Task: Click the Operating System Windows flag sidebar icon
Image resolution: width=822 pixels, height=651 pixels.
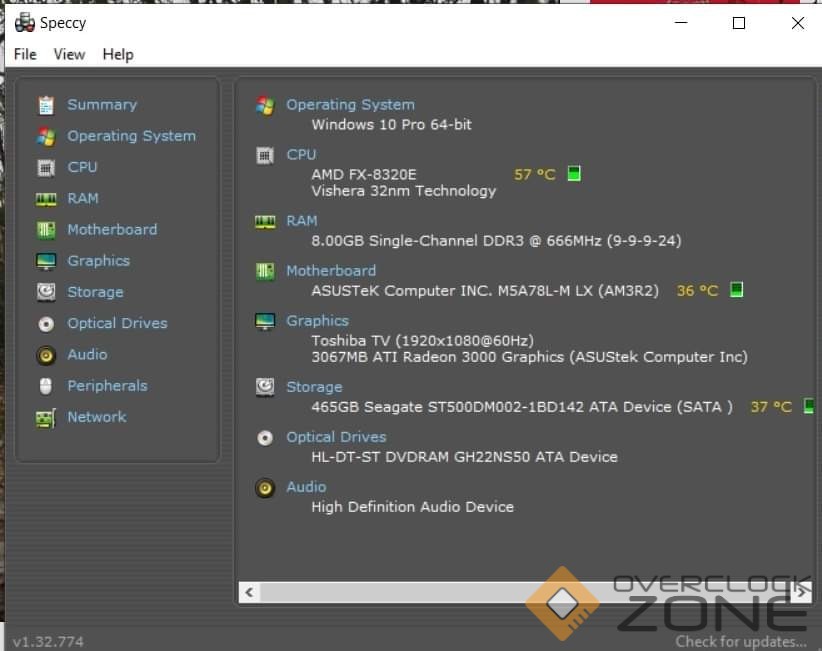Action: [x=46, y=137]
